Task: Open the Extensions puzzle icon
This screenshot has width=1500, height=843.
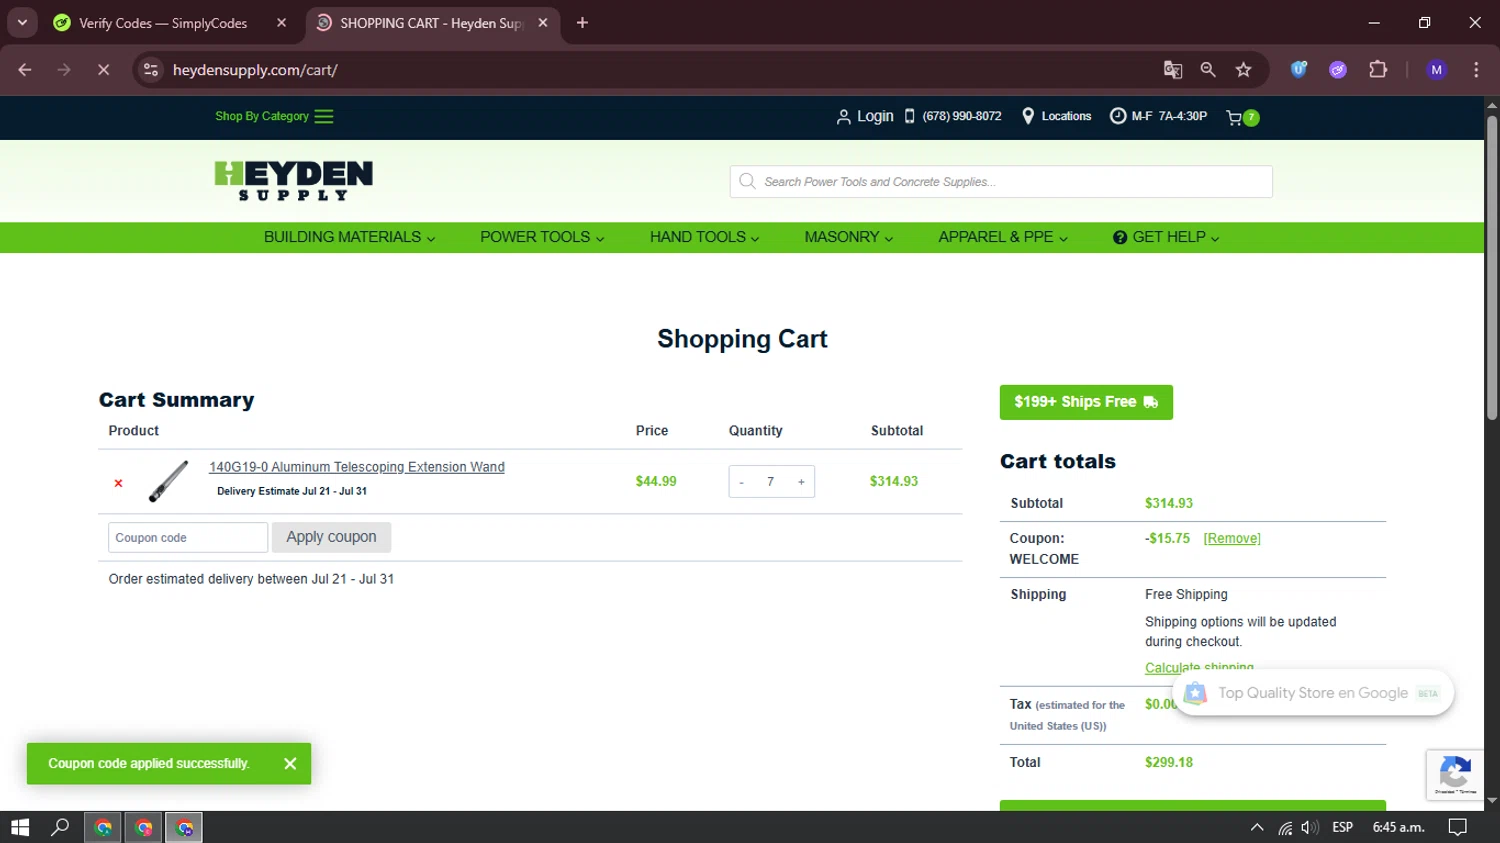Action: pyautogui.click(x=1378, y=70)
